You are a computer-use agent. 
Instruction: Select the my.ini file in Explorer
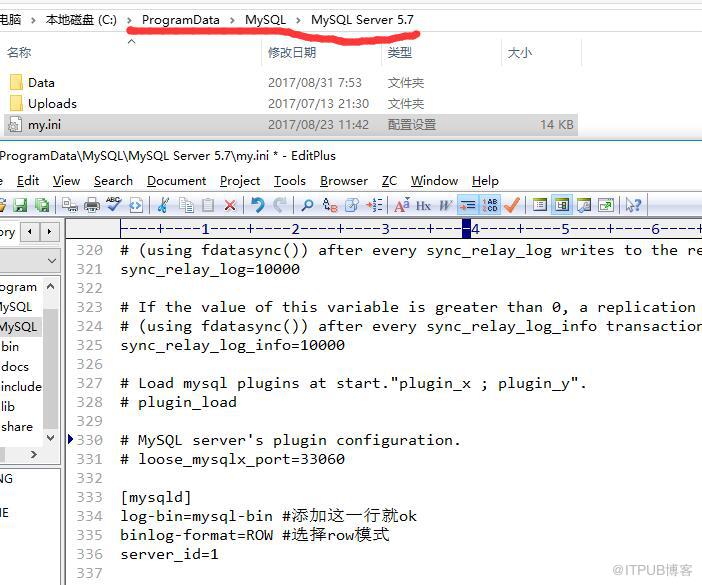pos(291,125)
